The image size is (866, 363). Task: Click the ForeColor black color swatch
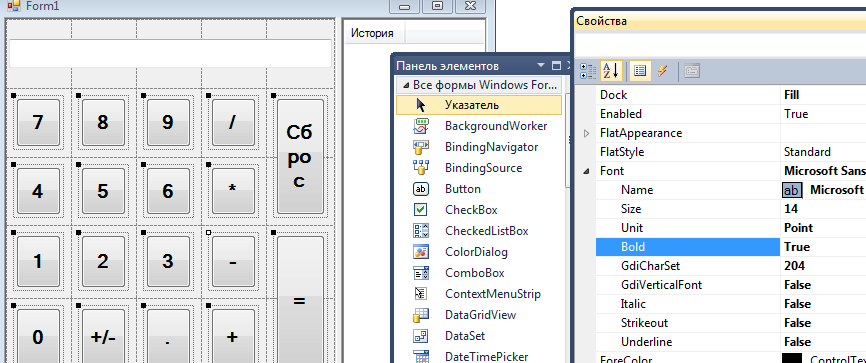pos(792,359)
